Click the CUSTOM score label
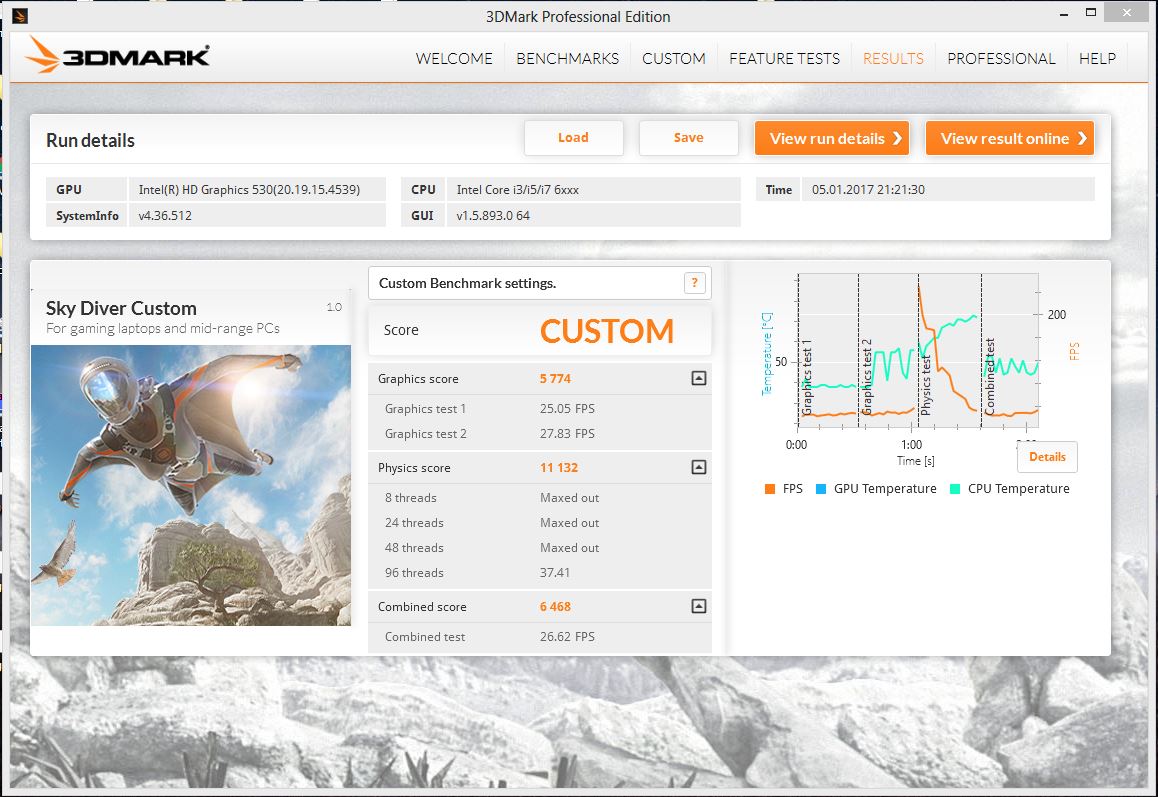Image resolution: width=1158 pixels, height=797 pixels. click(606, 331)
